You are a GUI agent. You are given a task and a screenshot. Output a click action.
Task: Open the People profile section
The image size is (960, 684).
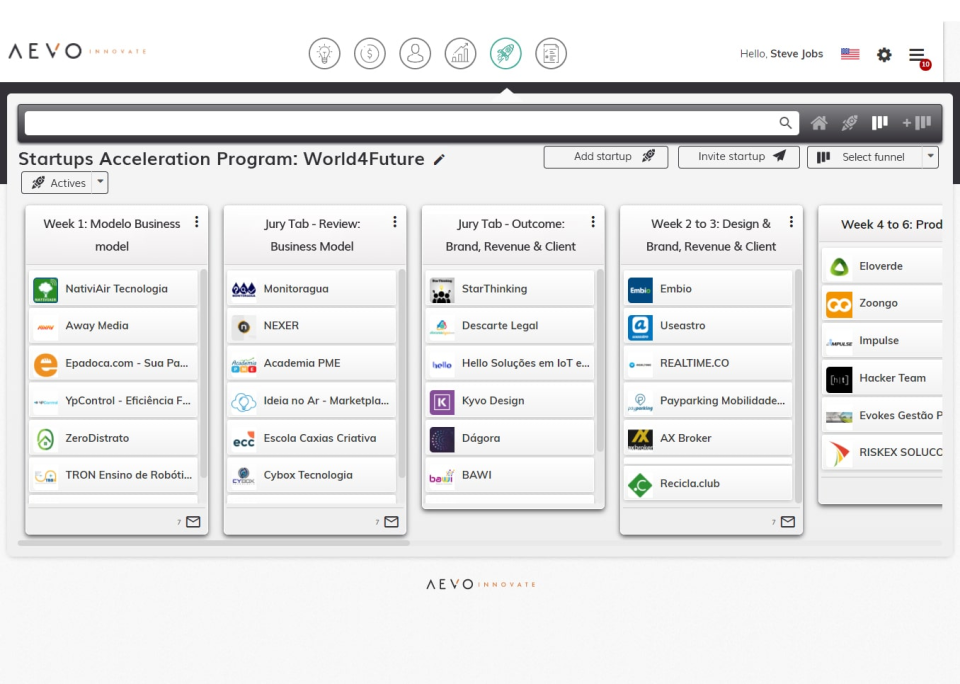415,53
